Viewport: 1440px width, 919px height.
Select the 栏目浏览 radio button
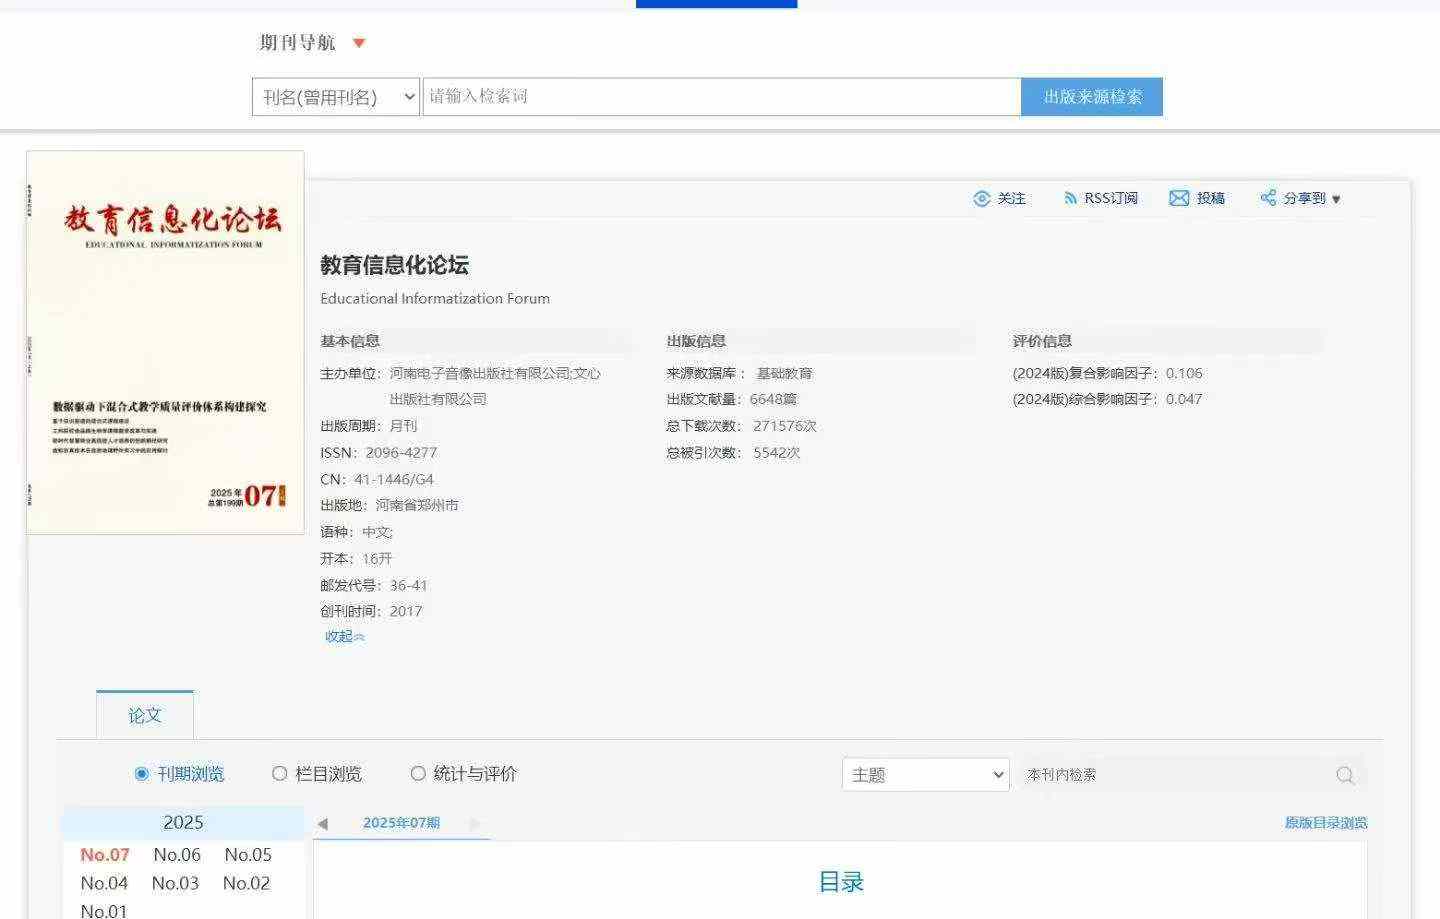point(280,774)
